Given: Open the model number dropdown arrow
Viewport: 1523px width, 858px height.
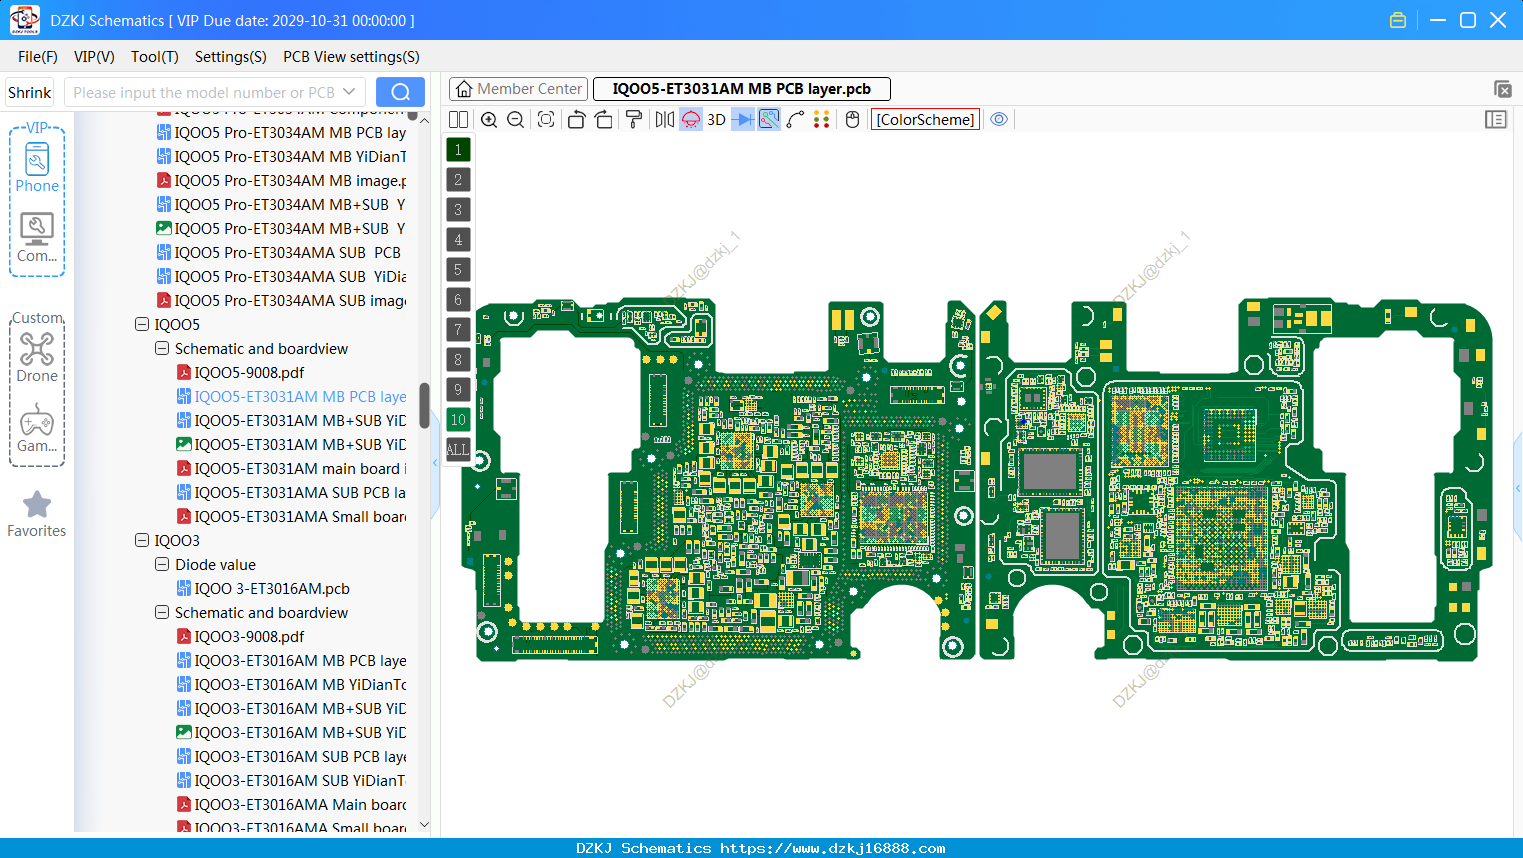Looking at the screenshot, I should point(349,92).
